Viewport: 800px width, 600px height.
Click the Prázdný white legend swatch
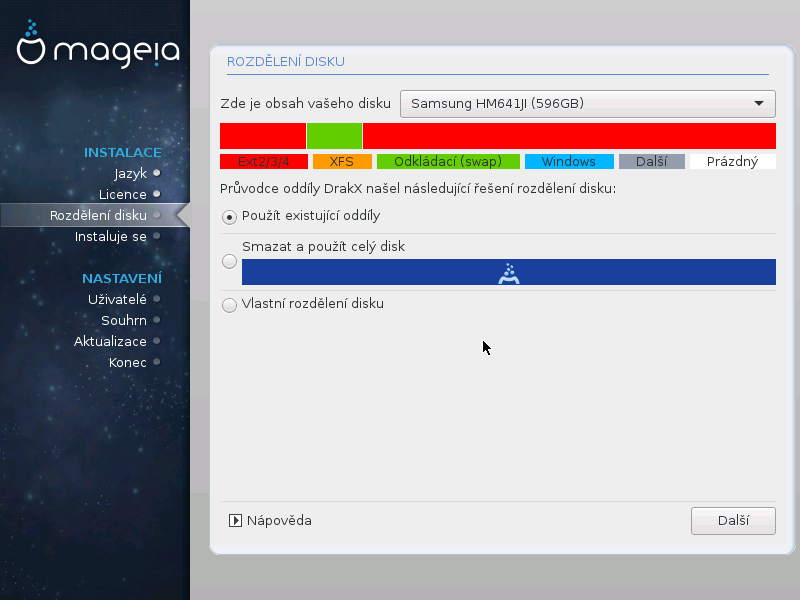(733, 162)
